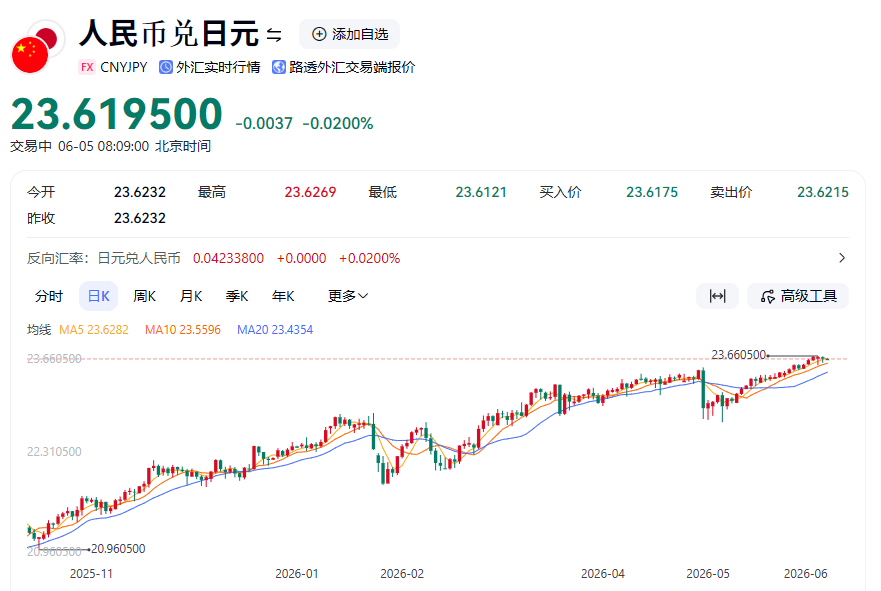Open 高级工具 advanced tools
This screenshot has width=881, height=591.
pos(798,296)
